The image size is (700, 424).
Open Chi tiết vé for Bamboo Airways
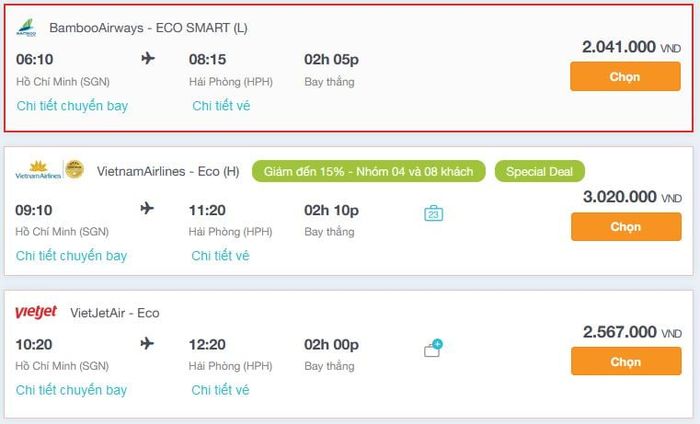[x=221, y=106]
